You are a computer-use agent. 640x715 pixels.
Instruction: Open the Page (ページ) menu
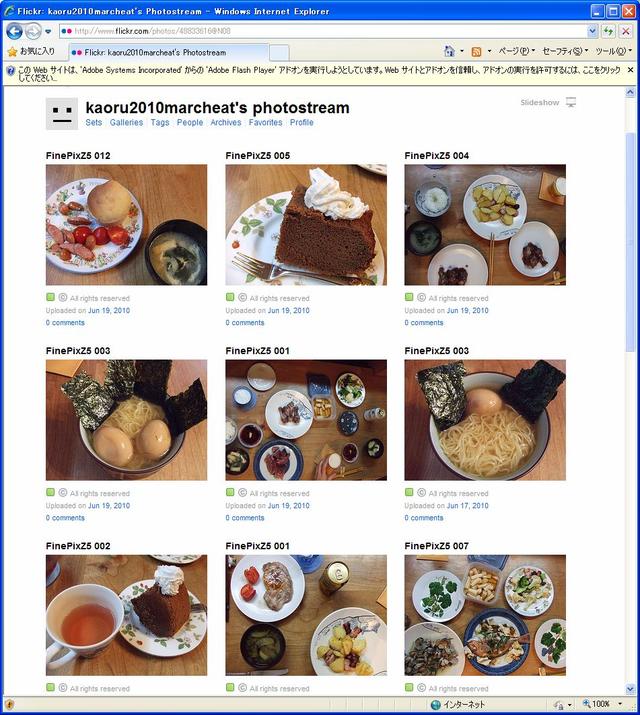point(516,51)
